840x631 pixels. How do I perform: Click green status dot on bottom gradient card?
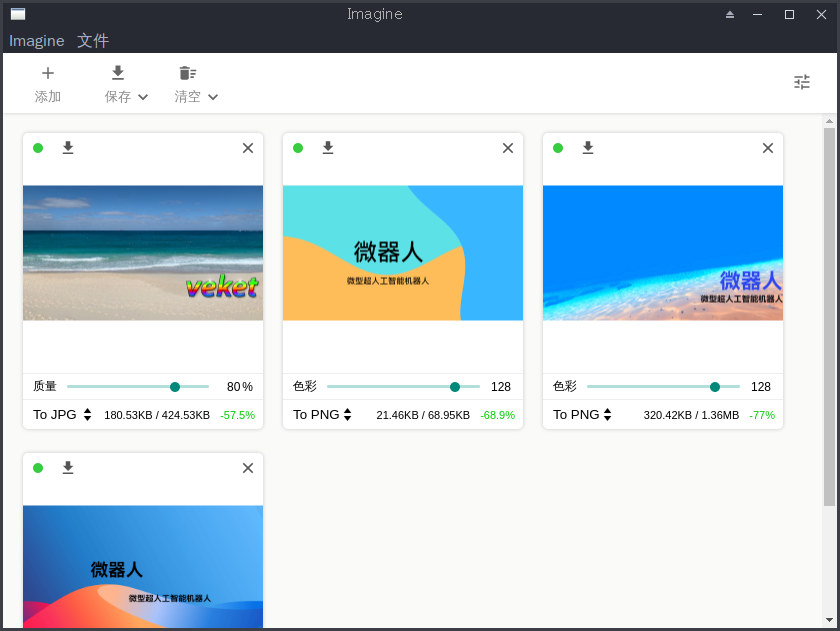point(38,468)
